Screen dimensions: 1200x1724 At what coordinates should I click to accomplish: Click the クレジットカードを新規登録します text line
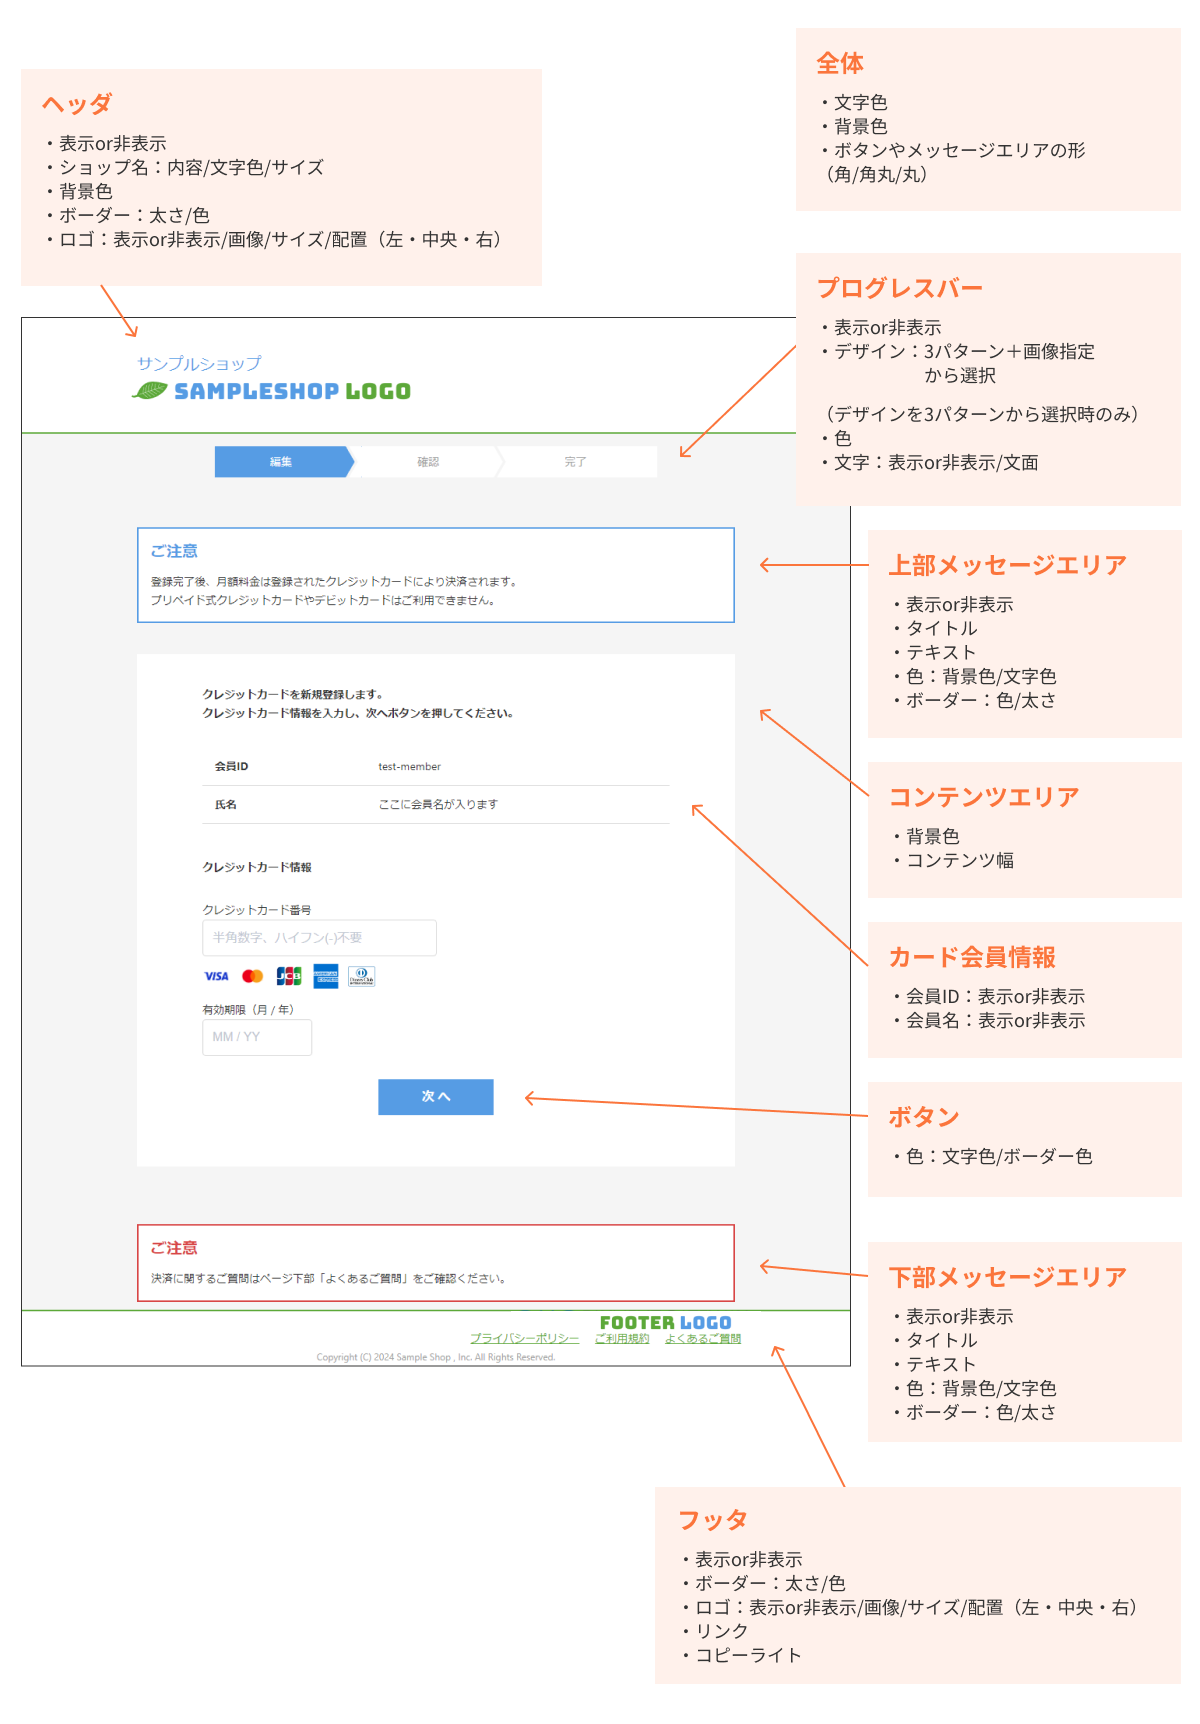tap(293, 694)
